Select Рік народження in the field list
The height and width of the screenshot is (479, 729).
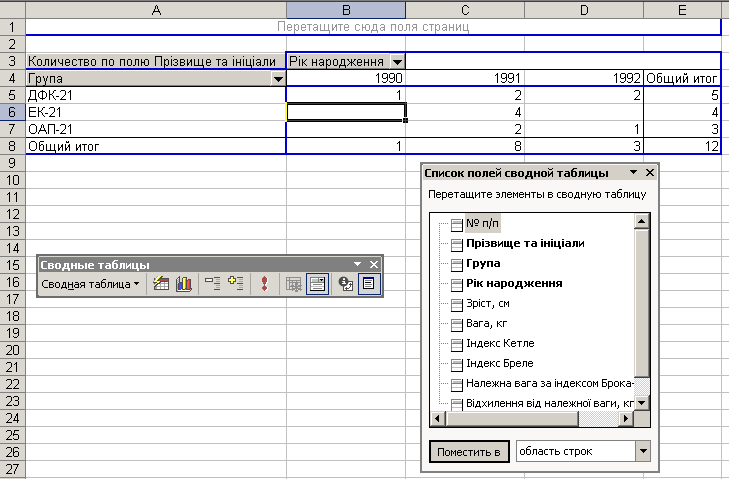click(x=514, y=283)
